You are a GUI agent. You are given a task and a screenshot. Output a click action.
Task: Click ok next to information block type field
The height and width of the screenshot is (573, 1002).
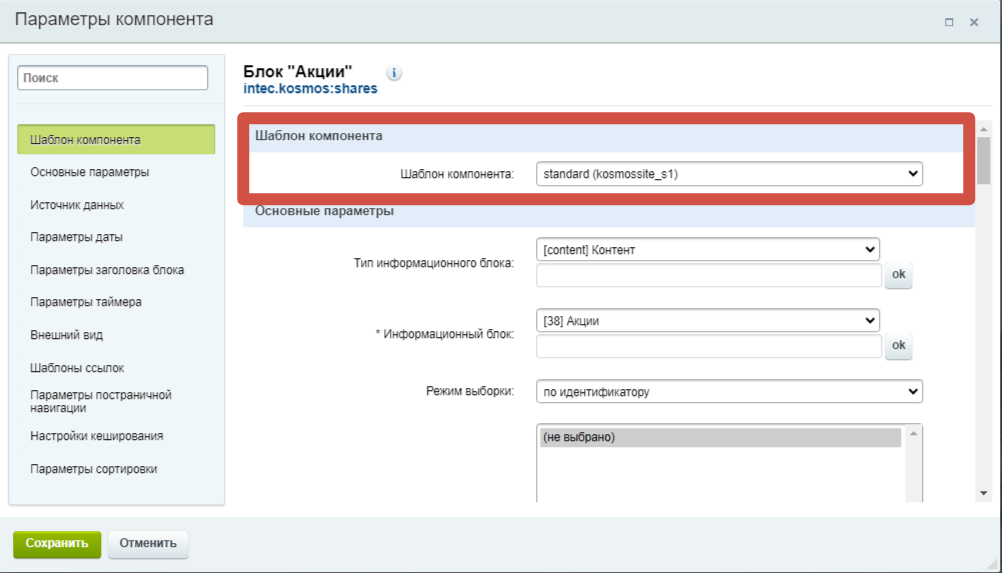[x=898, y=275]
